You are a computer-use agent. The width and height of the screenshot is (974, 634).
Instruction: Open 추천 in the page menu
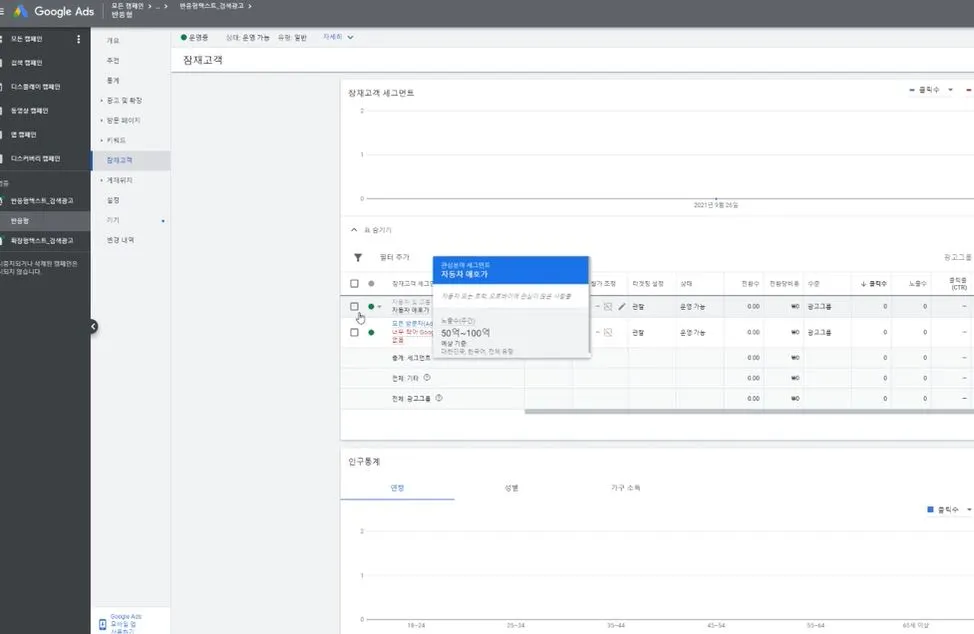[x=113, y=61]
